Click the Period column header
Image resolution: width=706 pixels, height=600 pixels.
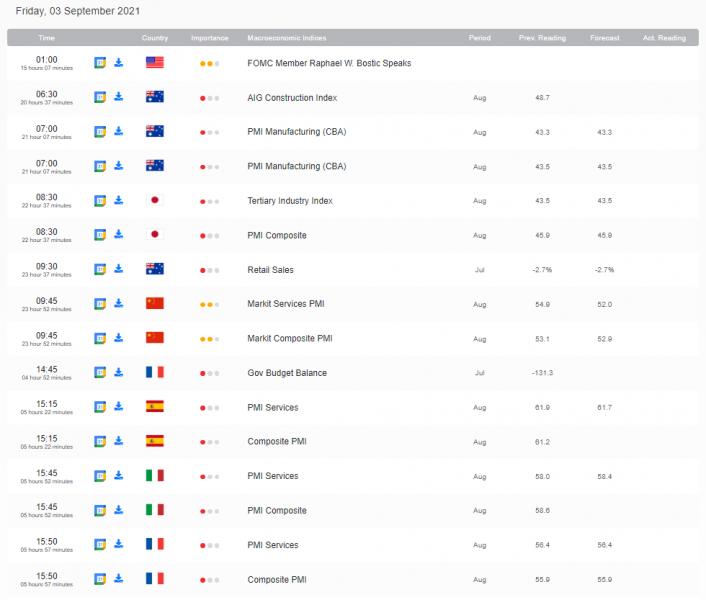[480, 38]
